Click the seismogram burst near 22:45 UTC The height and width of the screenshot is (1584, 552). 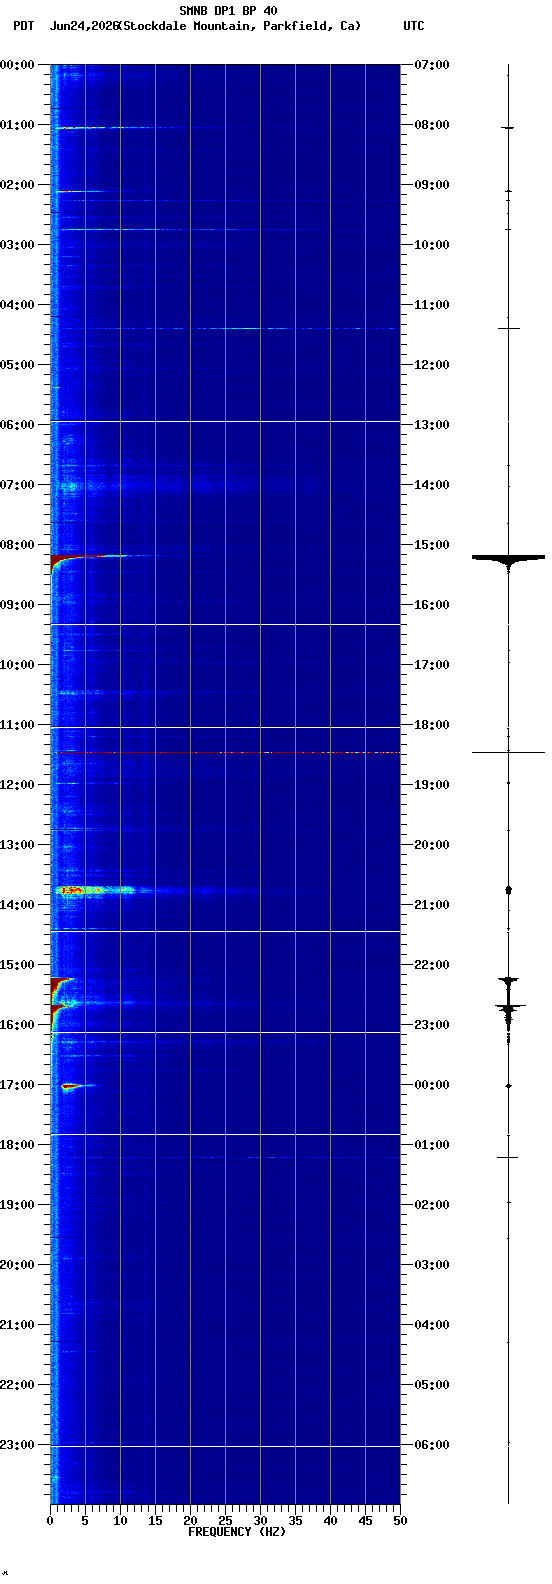[x=509, y=1010]
